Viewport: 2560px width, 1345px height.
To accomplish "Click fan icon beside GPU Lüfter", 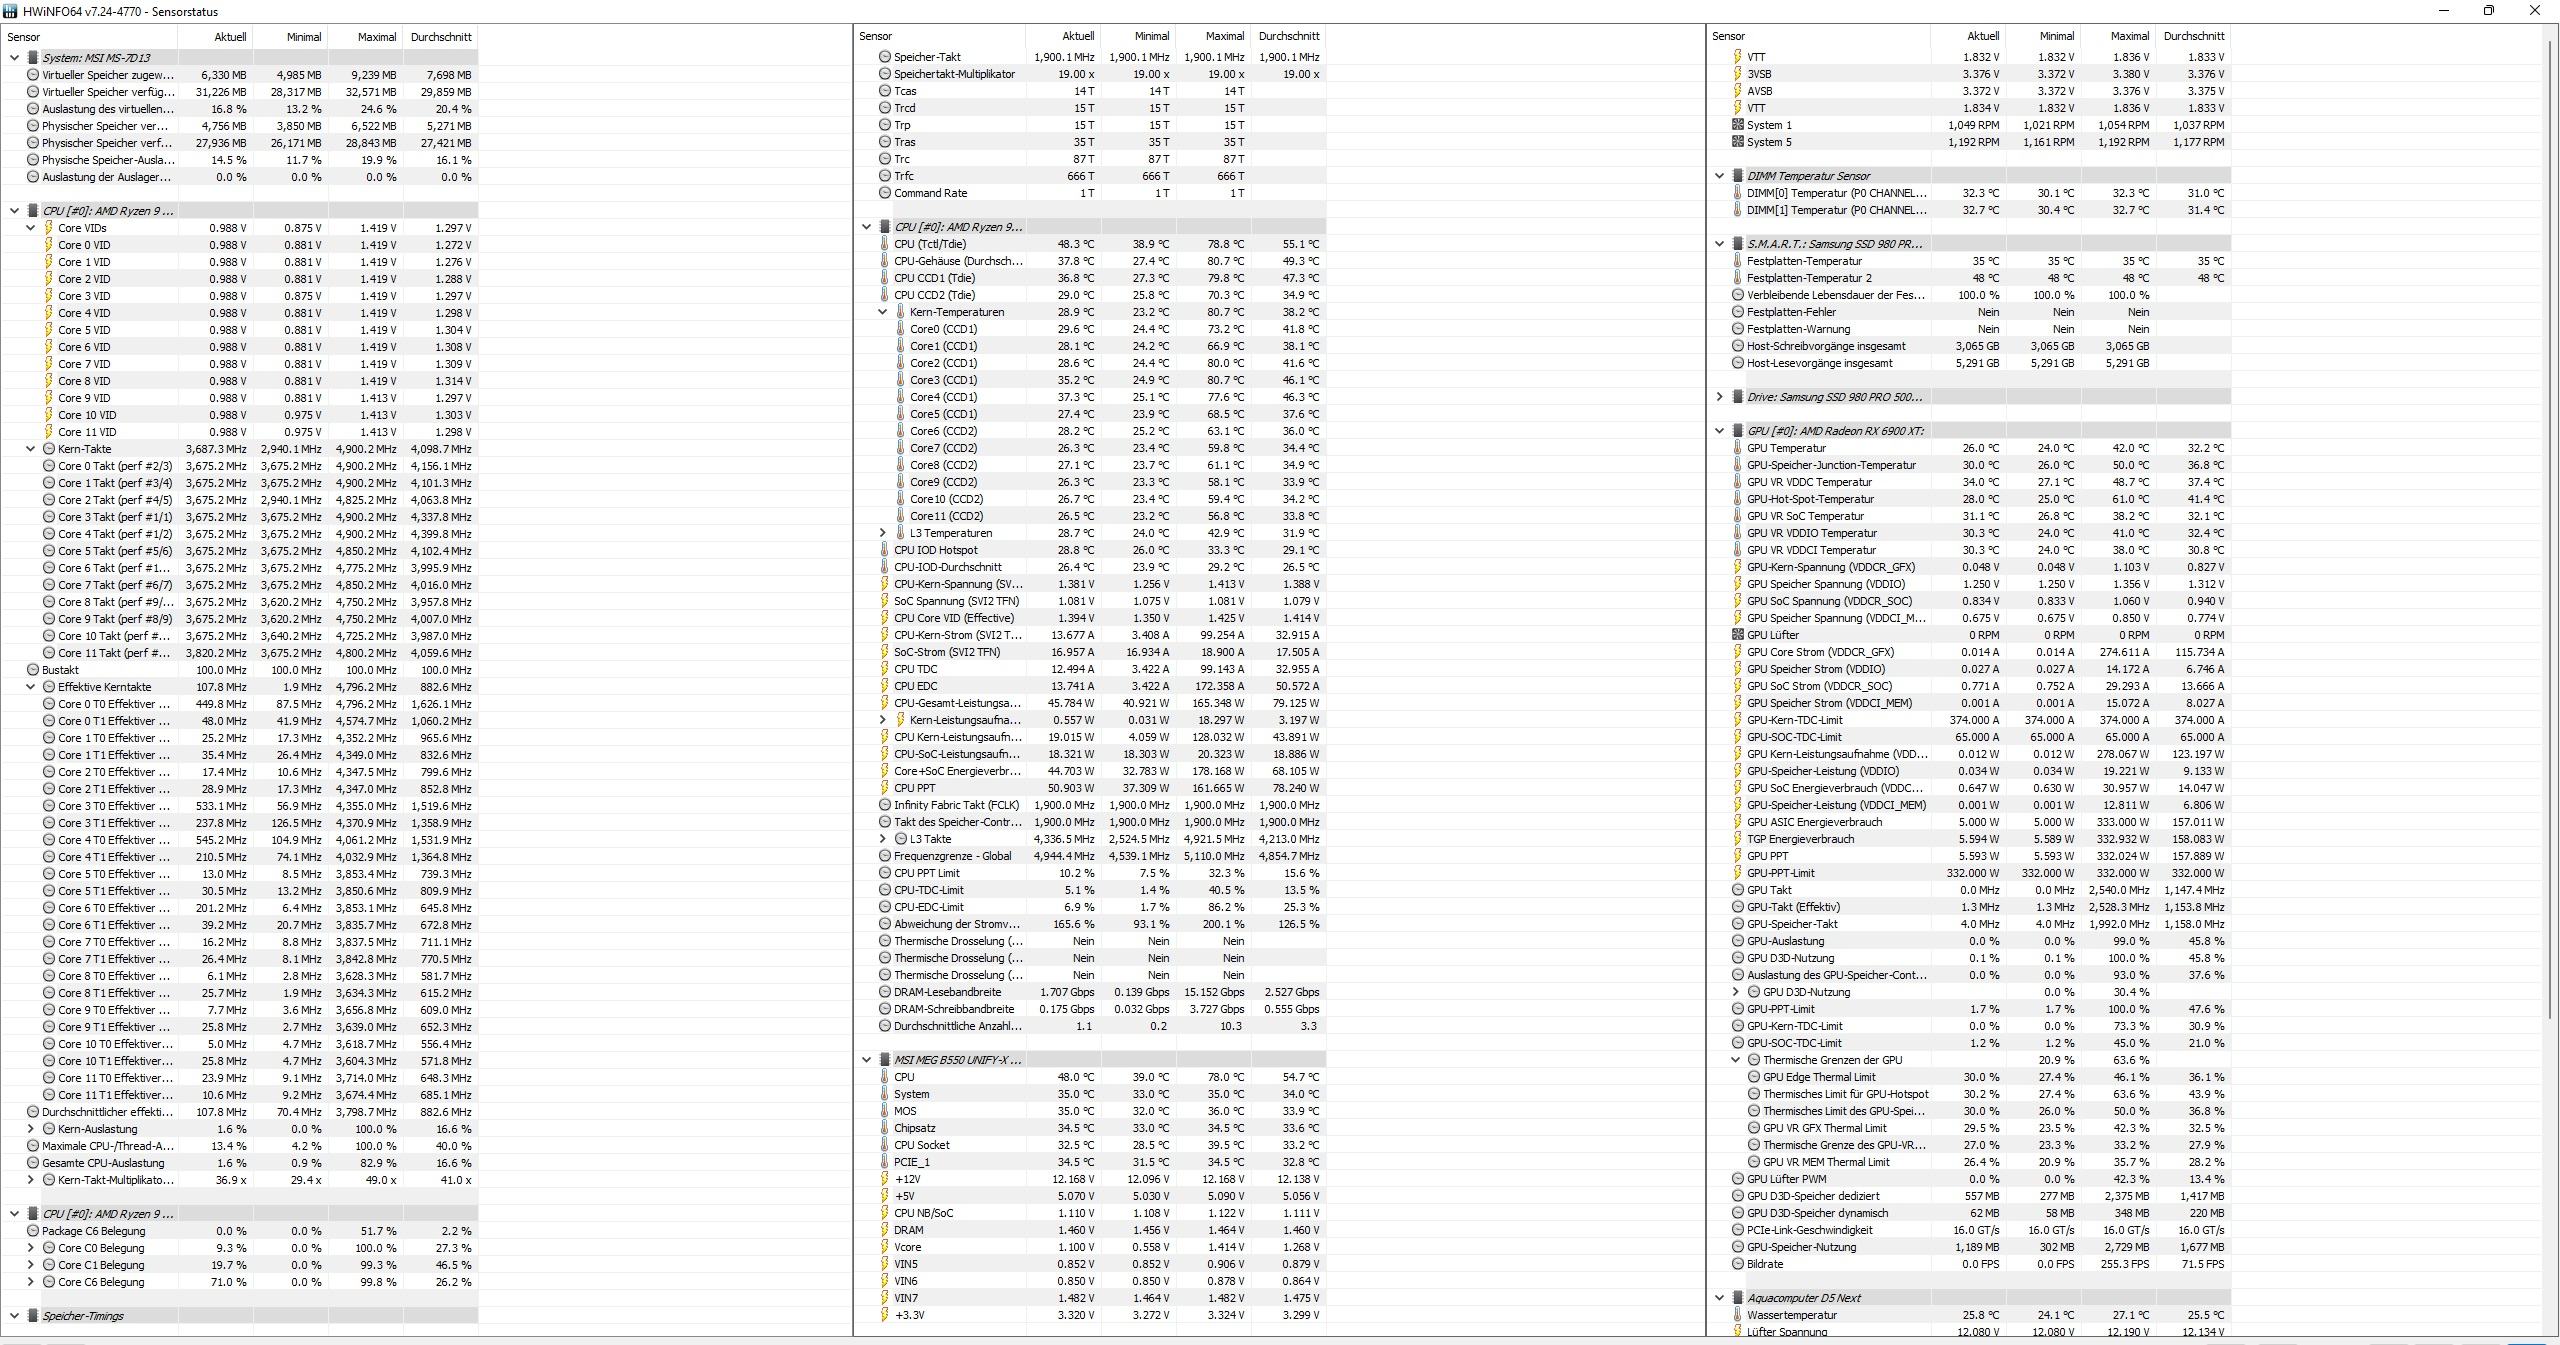I will (x=1738, y=635).
